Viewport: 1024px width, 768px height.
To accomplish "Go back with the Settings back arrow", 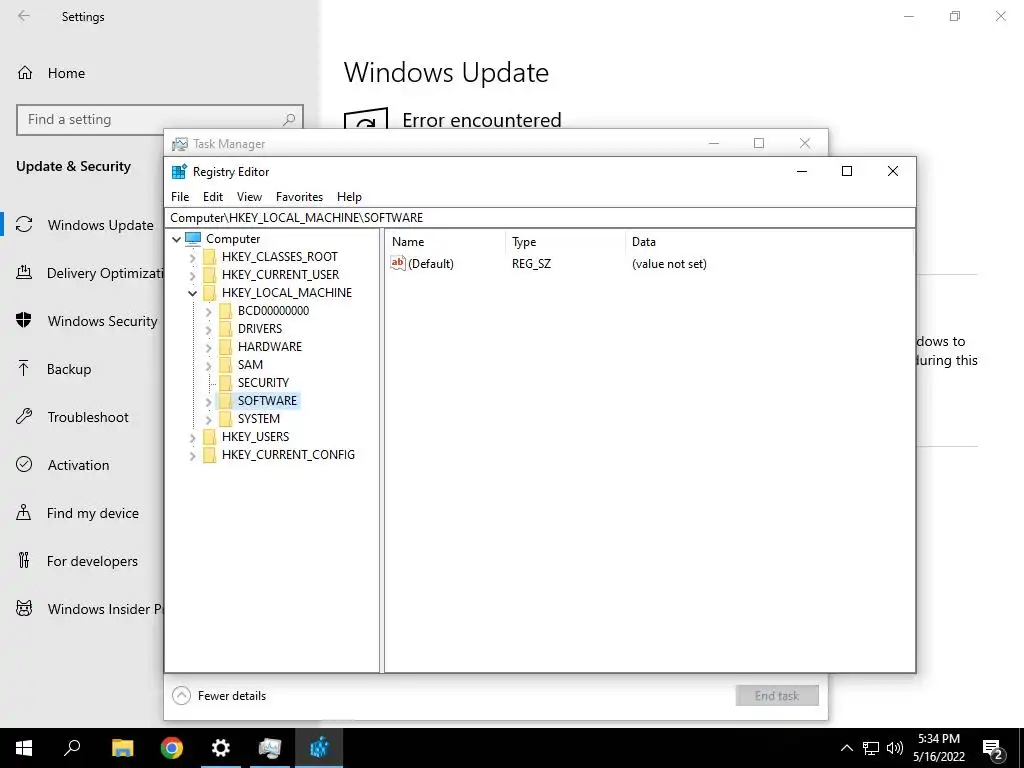I will [24, 16].
